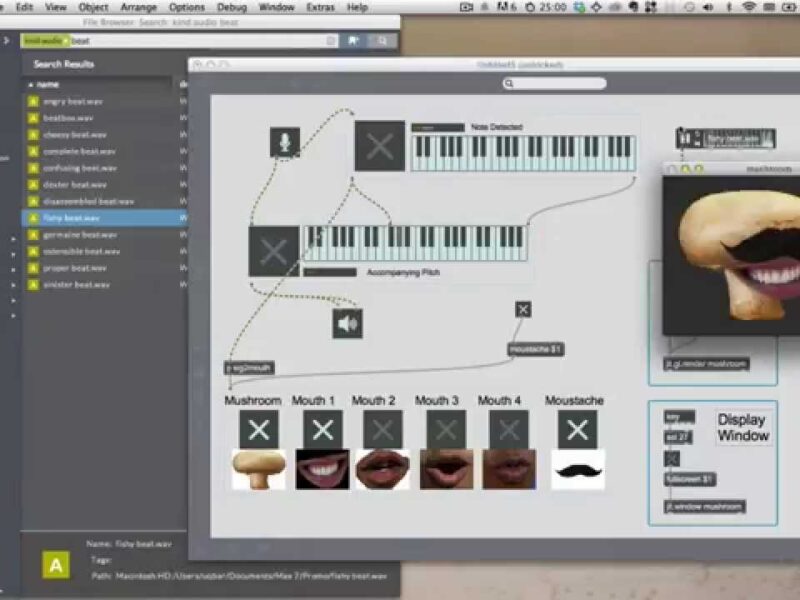The width and height of the screenshot is (800, 600).
Task: Toggle the large X next to Note Detected keyboard
Action: [380, 147]
